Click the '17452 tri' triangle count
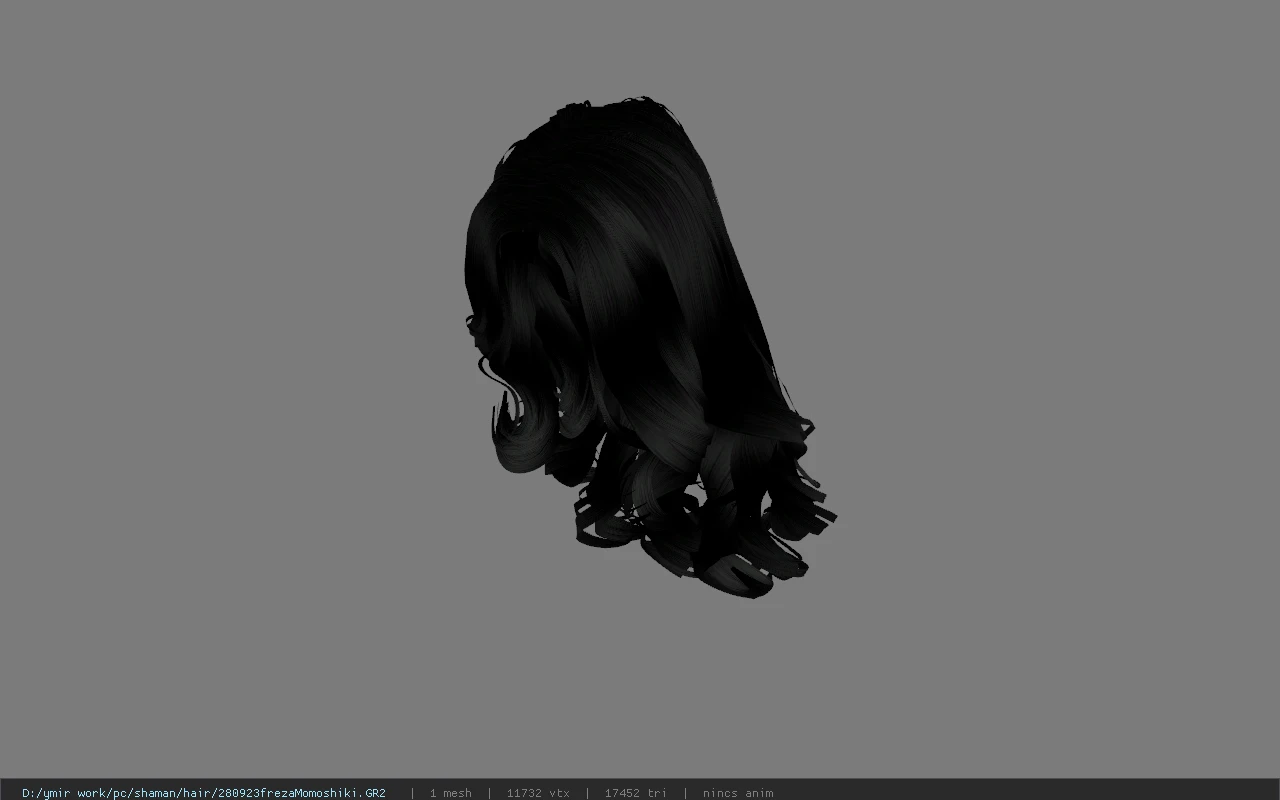Image resolution: width=1280 pixels, height=800 pixels. coord(635,793)
